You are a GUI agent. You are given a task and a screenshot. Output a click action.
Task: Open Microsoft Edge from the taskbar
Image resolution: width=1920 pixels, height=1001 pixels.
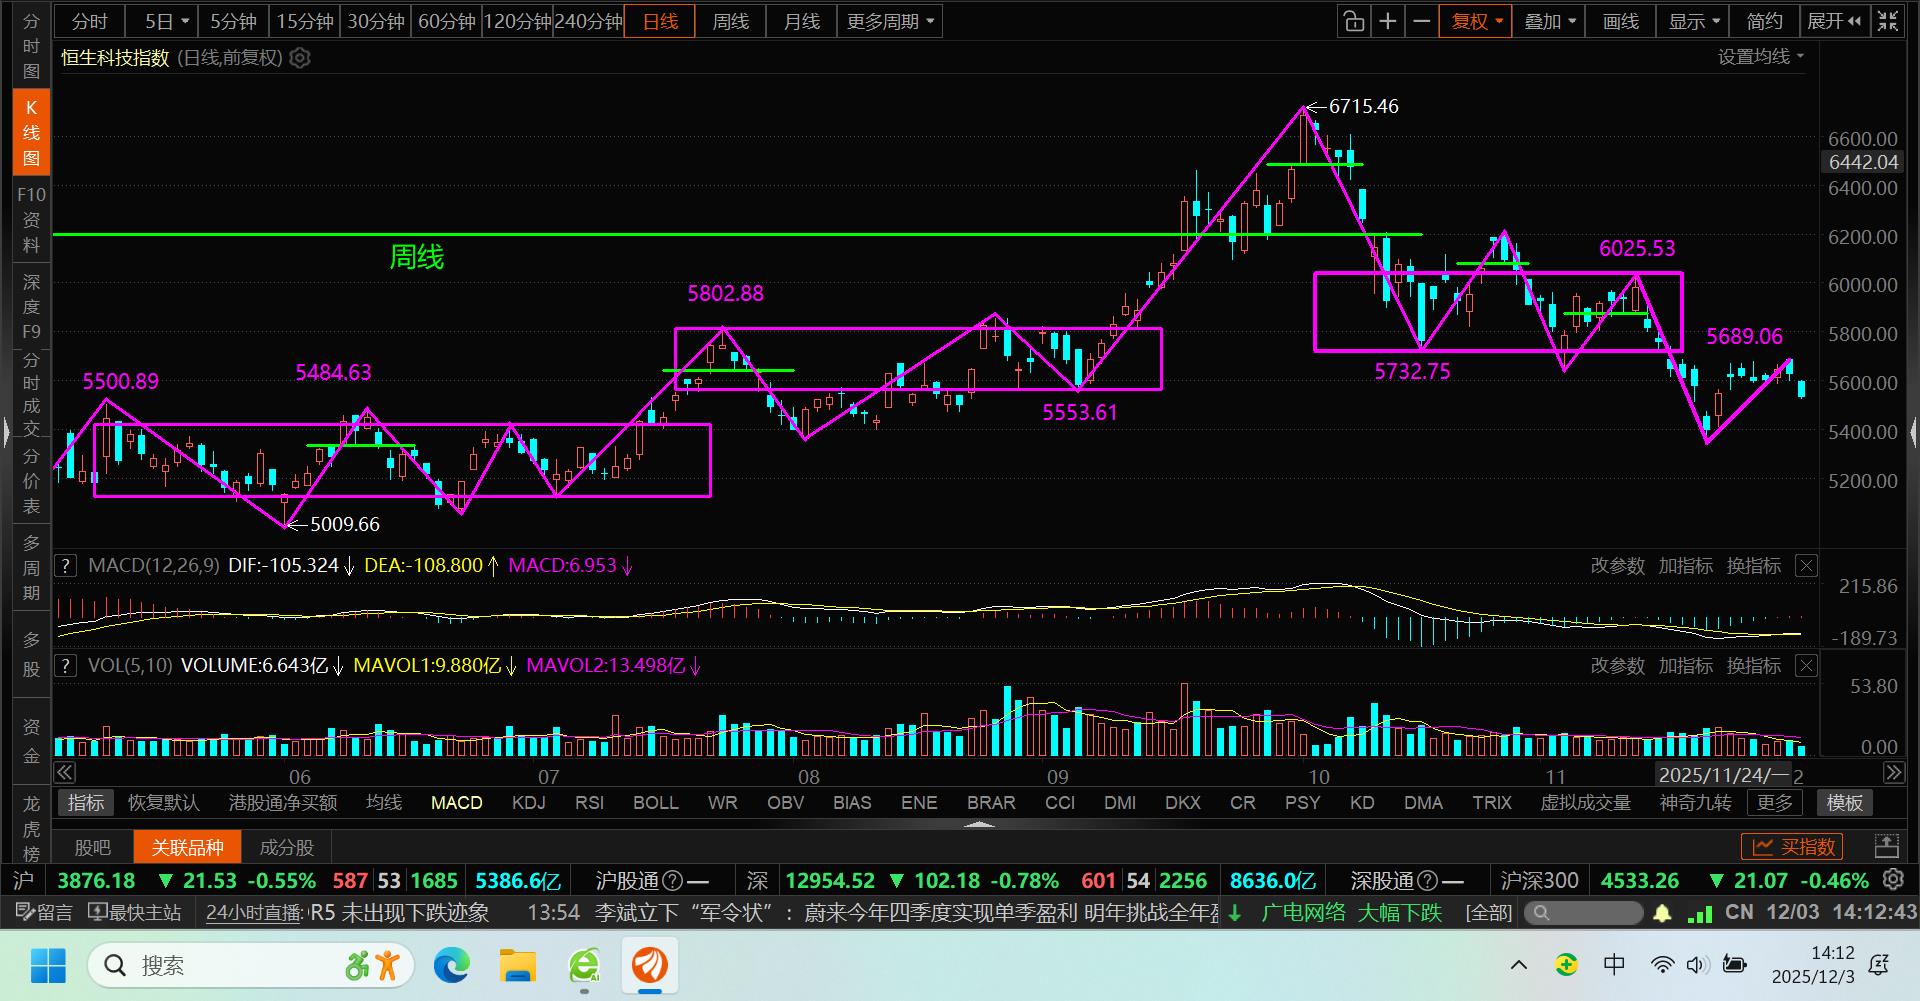452,966
